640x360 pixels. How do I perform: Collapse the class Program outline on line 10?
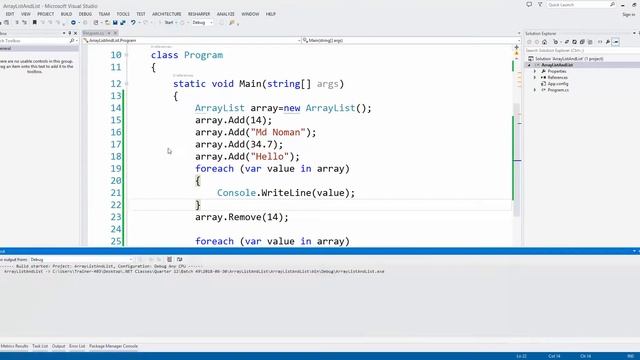[x=127, y=55]
